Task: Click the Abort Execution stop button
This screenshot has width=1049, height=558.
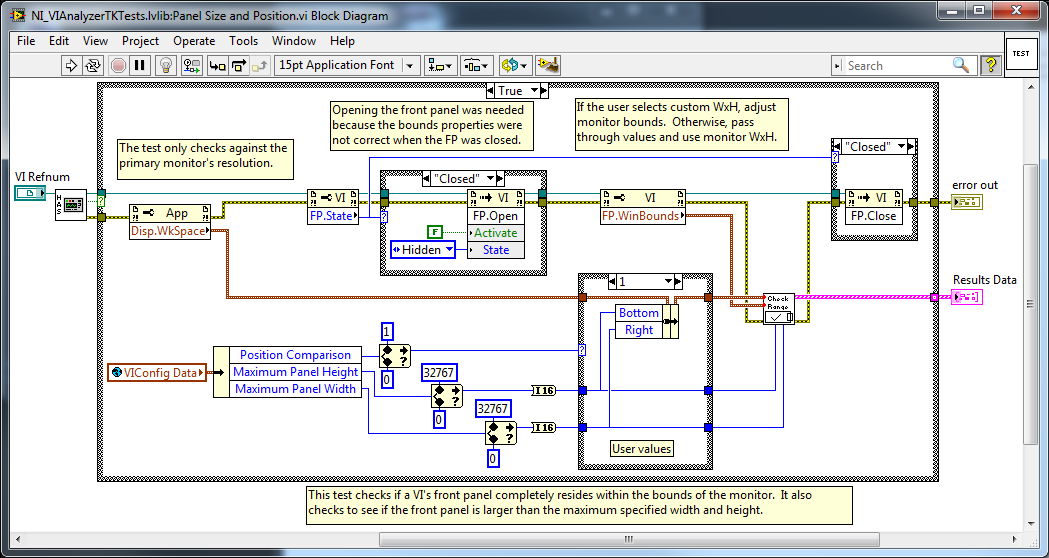Action: (x=118, y=66)
